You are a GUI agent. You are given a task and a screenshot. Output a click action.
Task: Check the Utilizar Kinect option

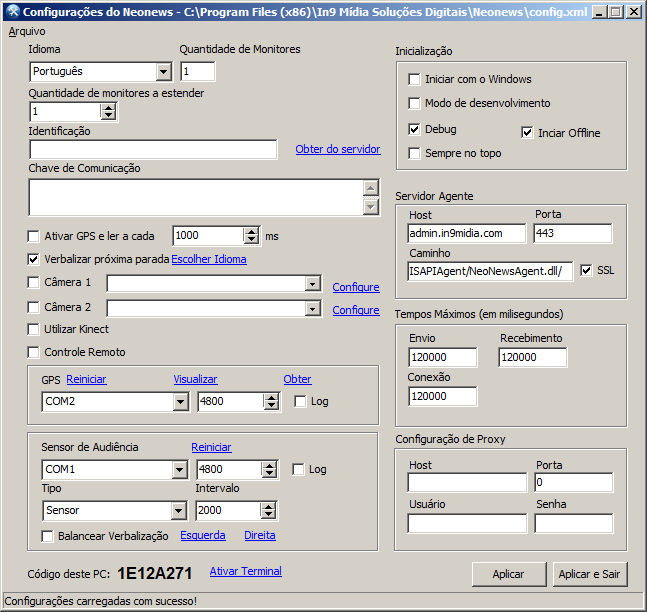pos(33,329)
